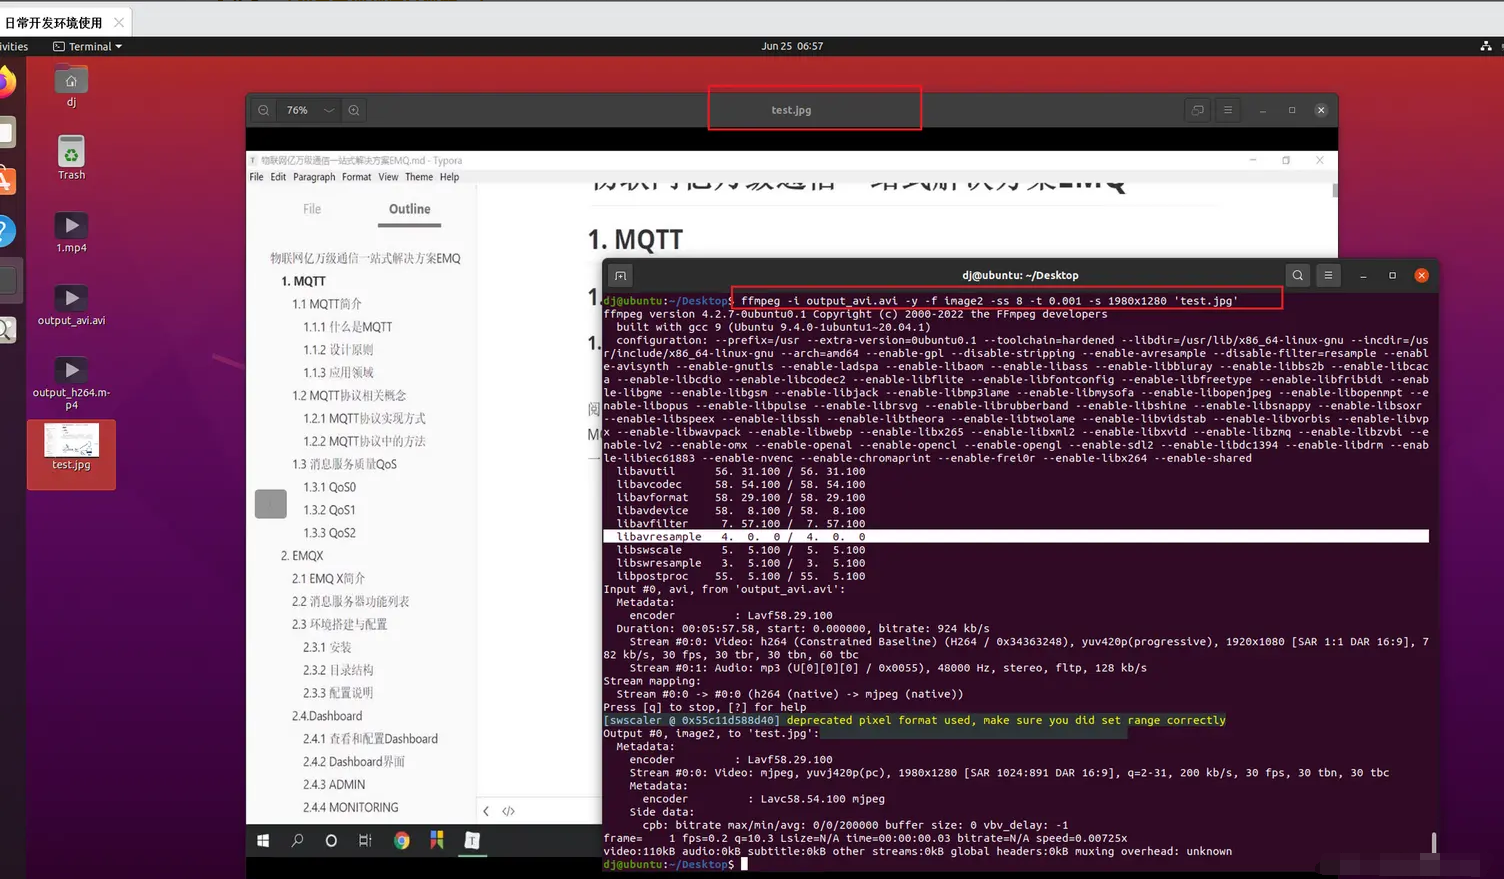1504x879 pixels.
Task: Open Typora's Help menu
Action: click(x=450, y=177)
